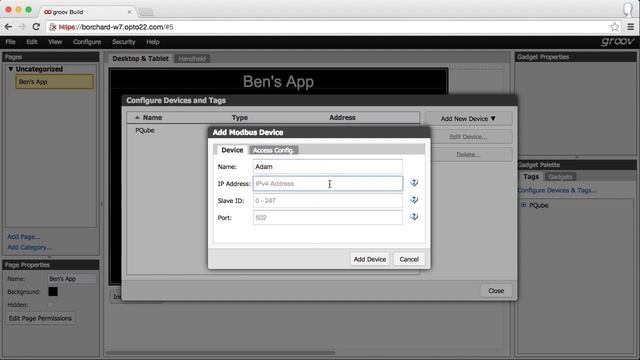The height and width of the screenshot is (360, 640).
Task: Click Edit Page Permissions button
Action: pyautogui.click(x=40, y=318)
